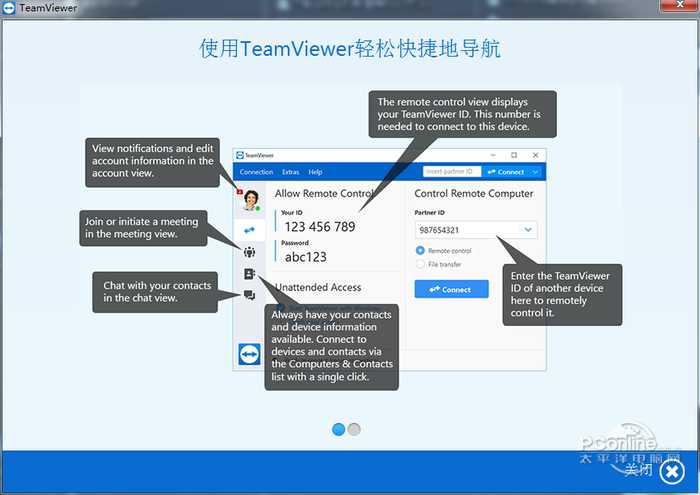Click the Insert partner ID toolbar field
Image resolution: width=700 pixels, height=495 pixels.
452,171
